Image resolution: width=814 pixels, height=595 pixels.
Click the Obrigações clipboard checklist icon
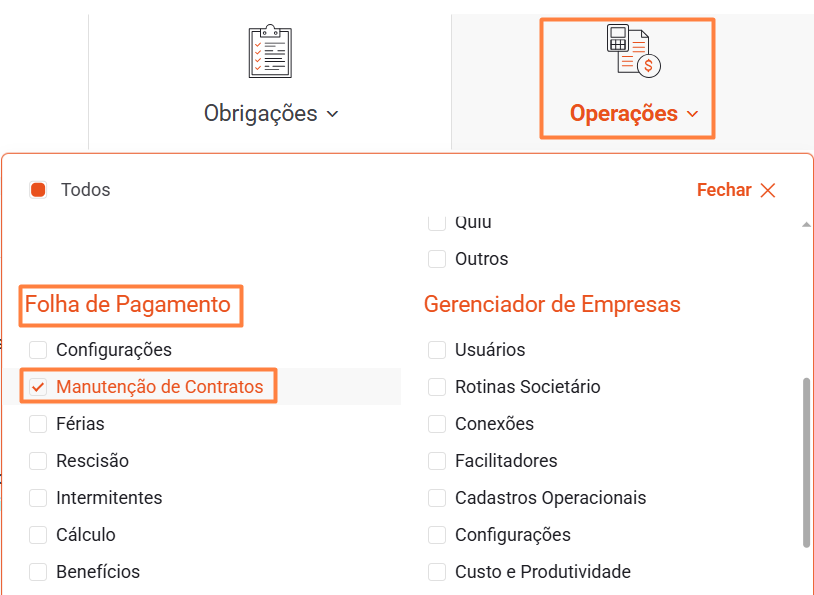tap(270, 52)
